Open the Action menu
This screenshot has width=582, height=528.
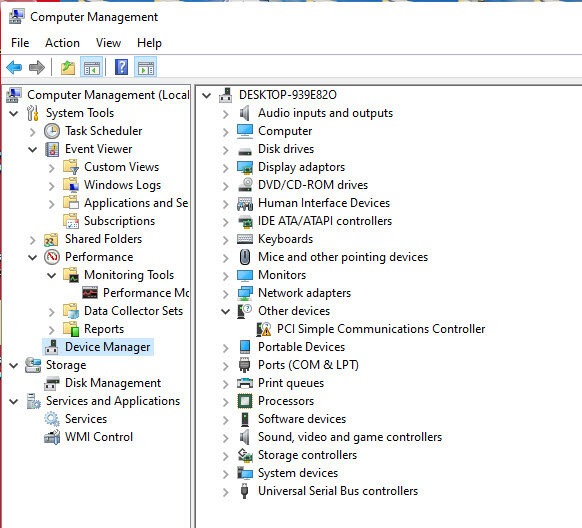62,43
